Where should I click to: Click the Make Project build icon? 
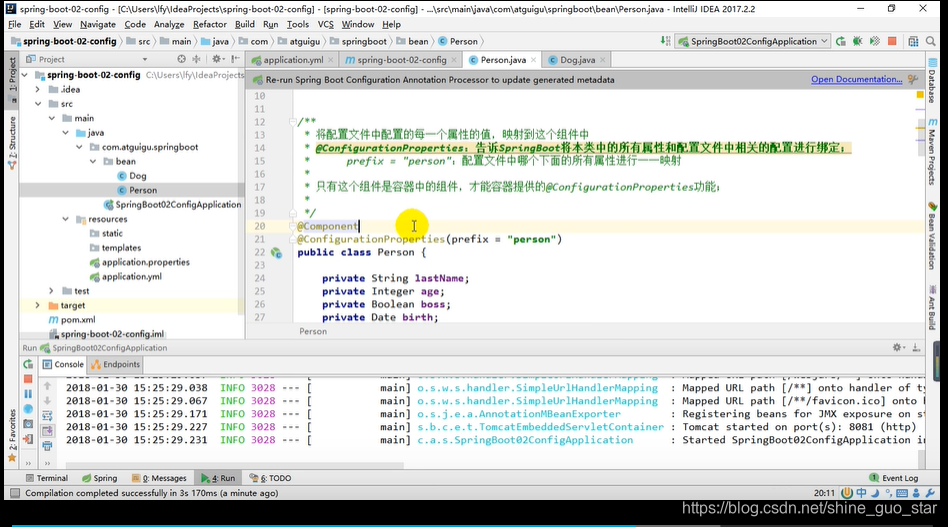[x=665, y=41]
